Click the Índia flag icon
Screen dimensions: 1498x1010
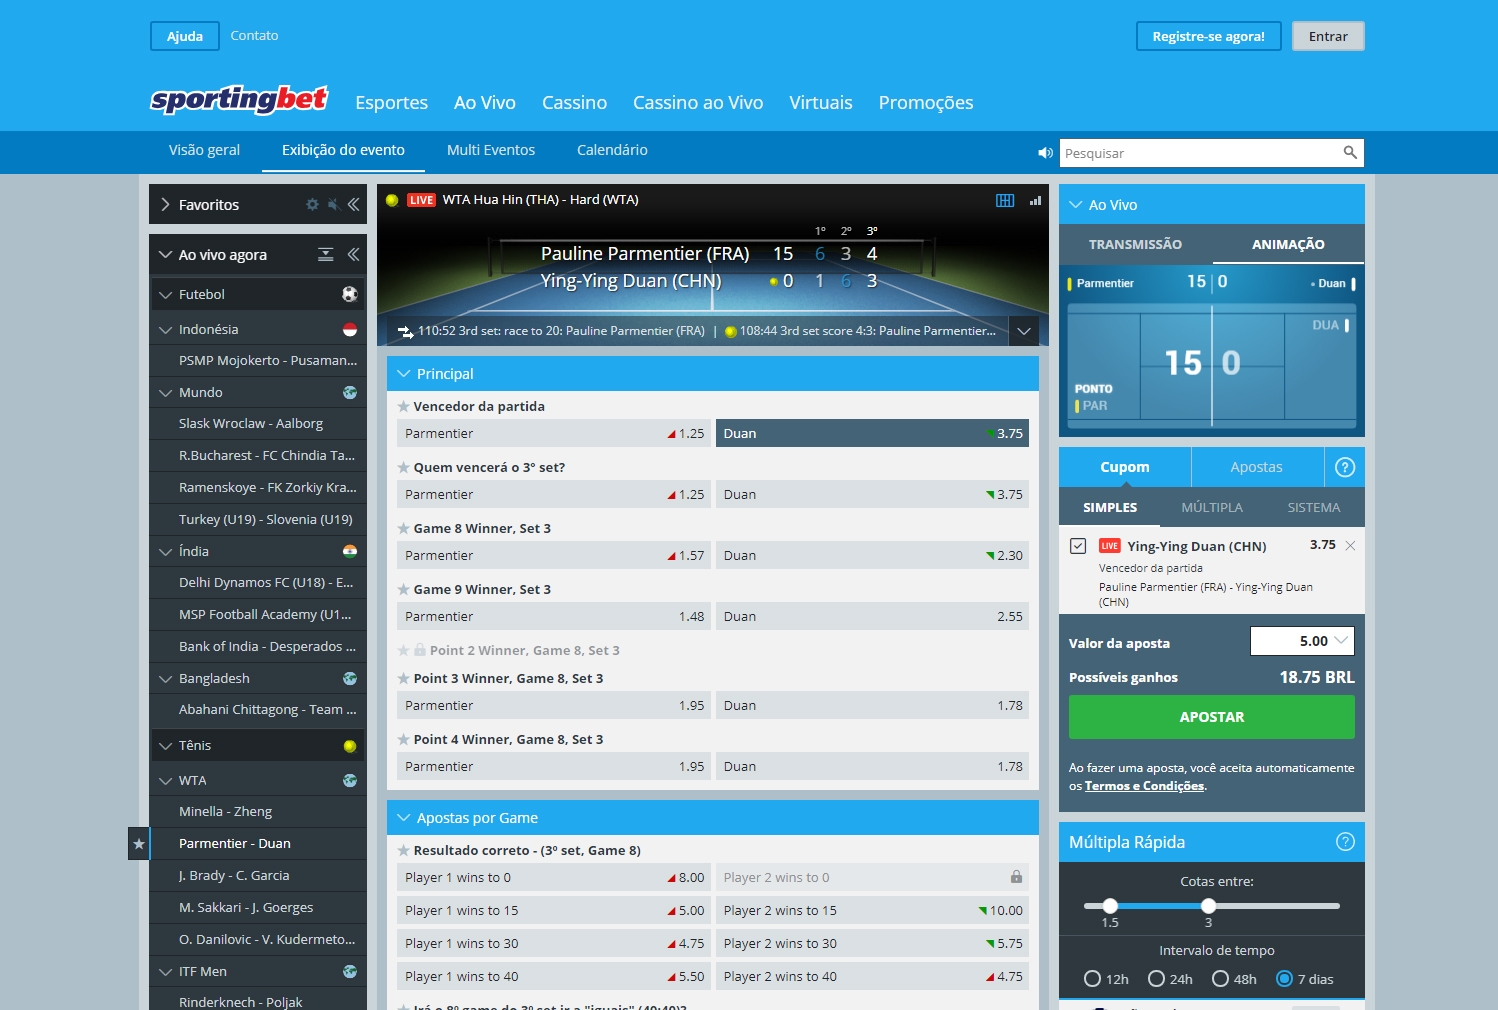(350, 551)
